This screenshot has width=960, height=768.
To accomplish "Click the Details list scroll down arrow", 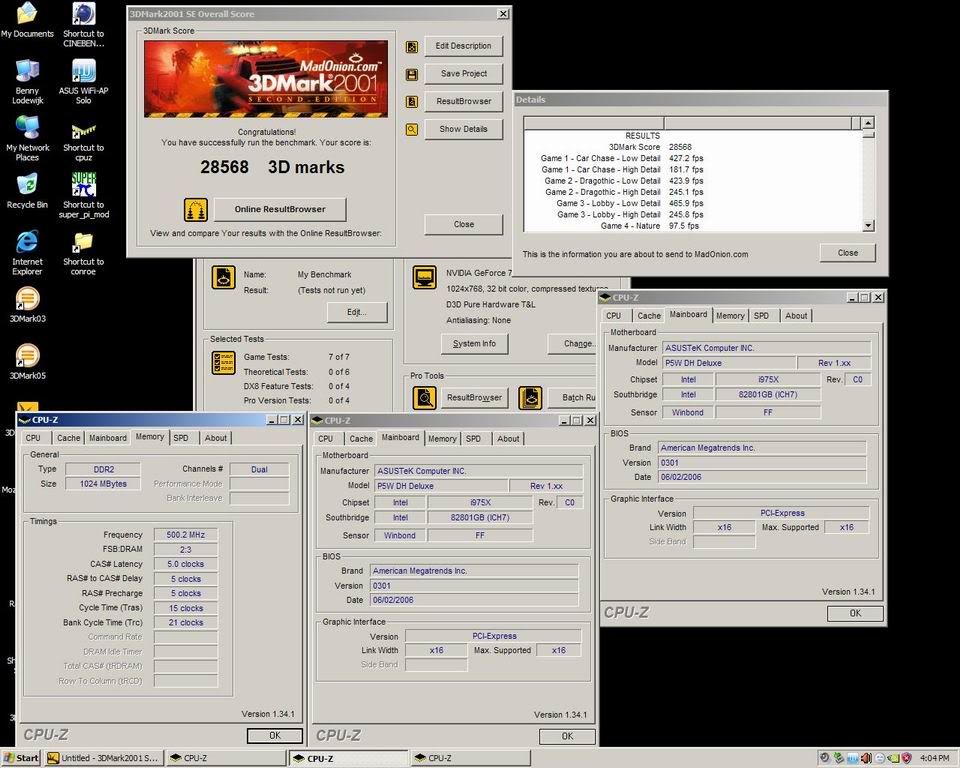I will [868, 225].
